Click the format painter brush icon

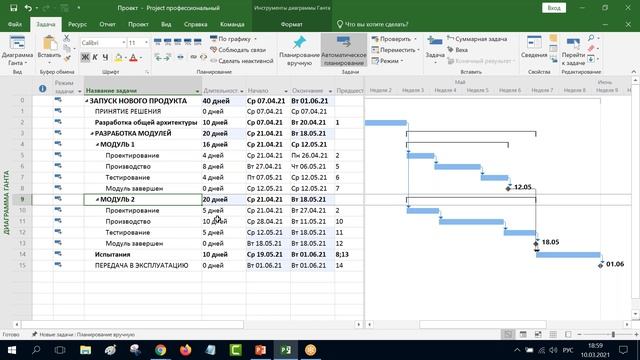[x=67, y=58]
